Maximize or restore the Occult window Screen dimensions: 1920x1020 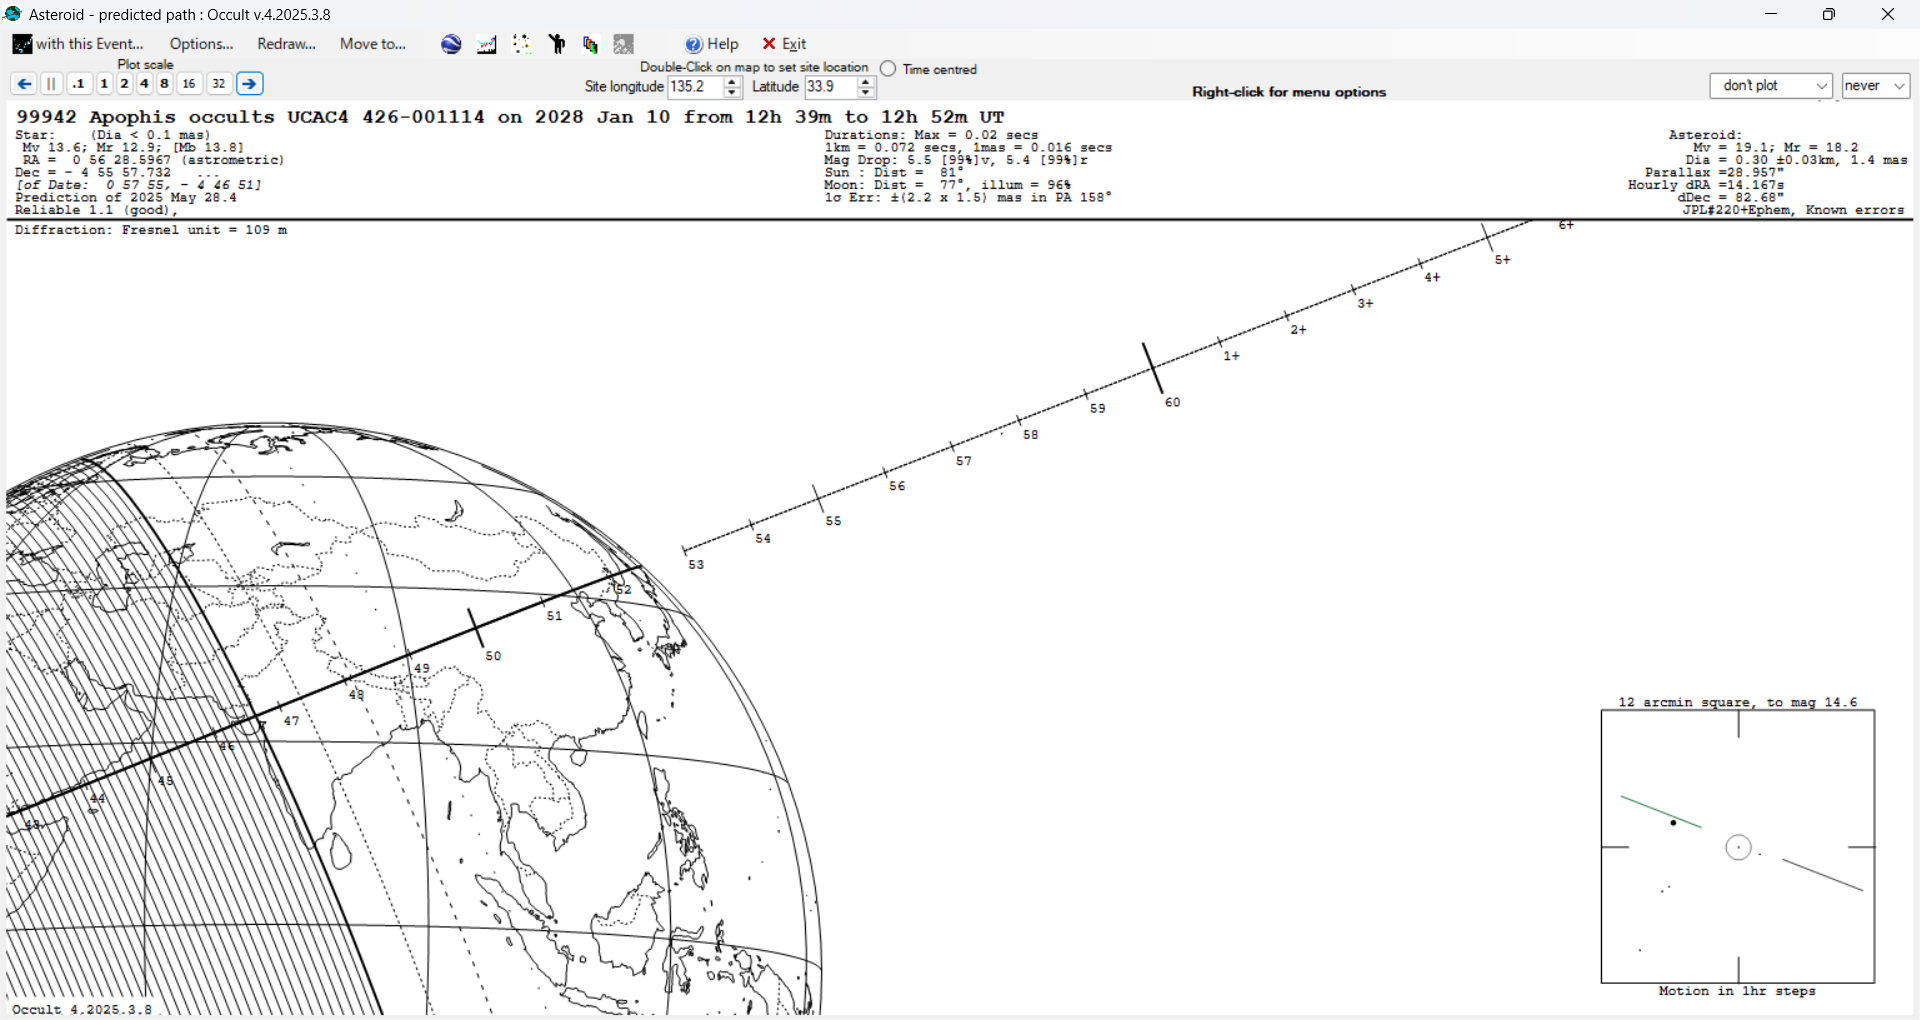click(x=1829, y=14)
